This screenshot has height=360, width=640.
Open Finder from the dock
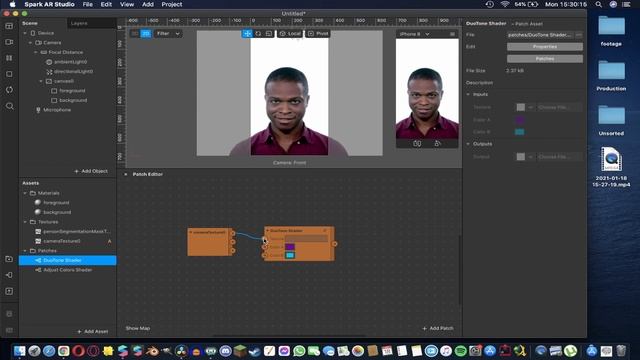(19, 351)
